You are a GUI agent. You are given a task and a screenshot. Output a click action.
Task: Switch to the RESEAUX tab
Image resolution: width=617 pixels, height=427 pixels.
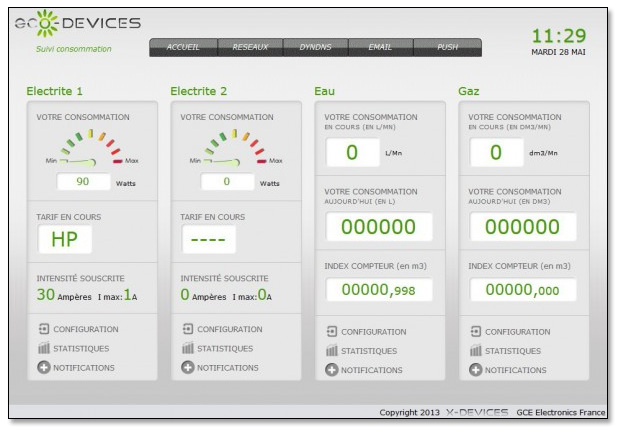click(x=250, y=46)
